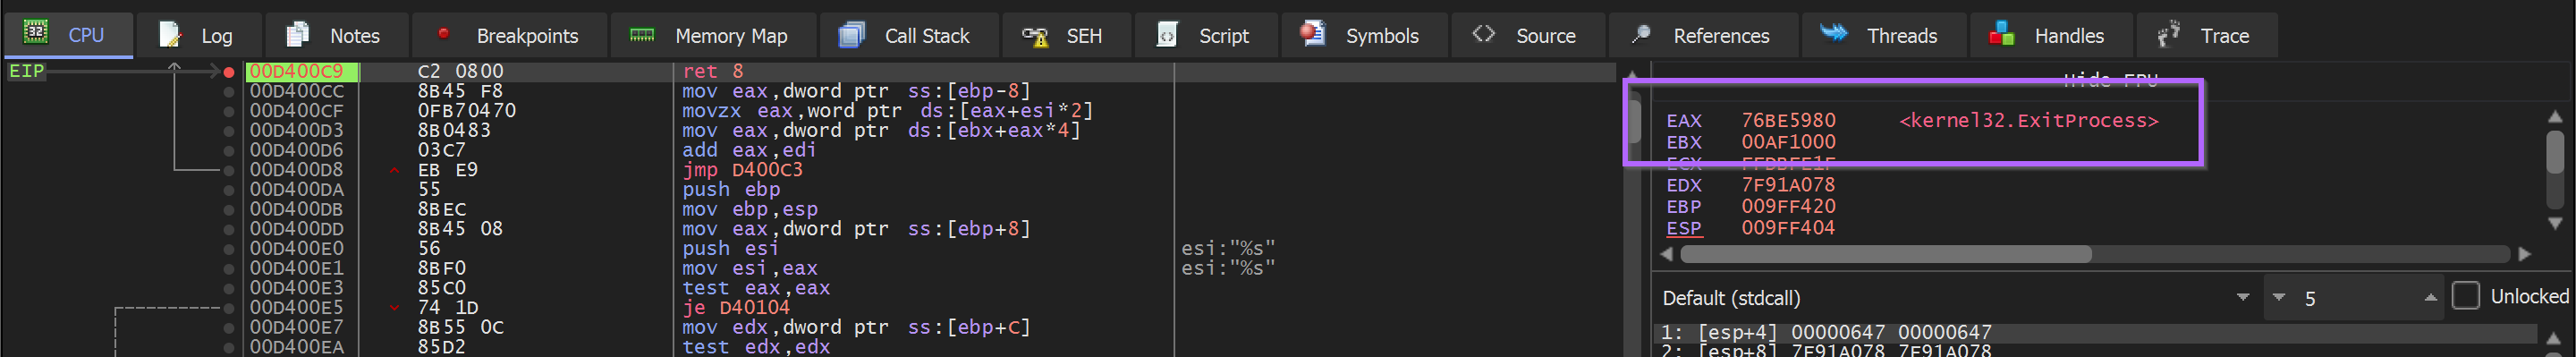Image resolution: width=2576 pixels, height=357 pixels.
Task: Select address 00D400E7 in the disassembly
Action: pos(296,328)
